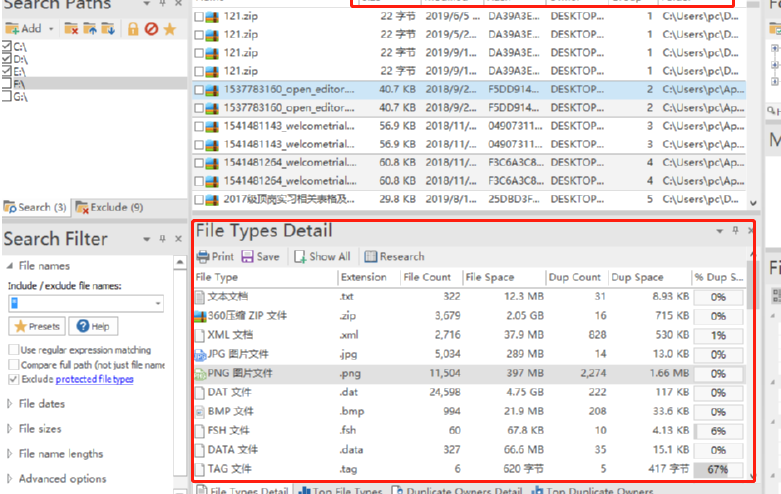Click the archive icon of the 2017级顶岗实习 file
This screenshot has height=494, width=781.
click(212, 200)
